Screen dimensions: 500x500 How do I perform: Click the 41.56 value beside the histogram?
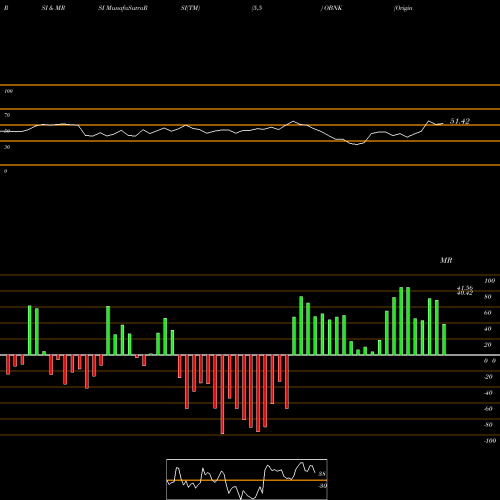coord(465,288)
